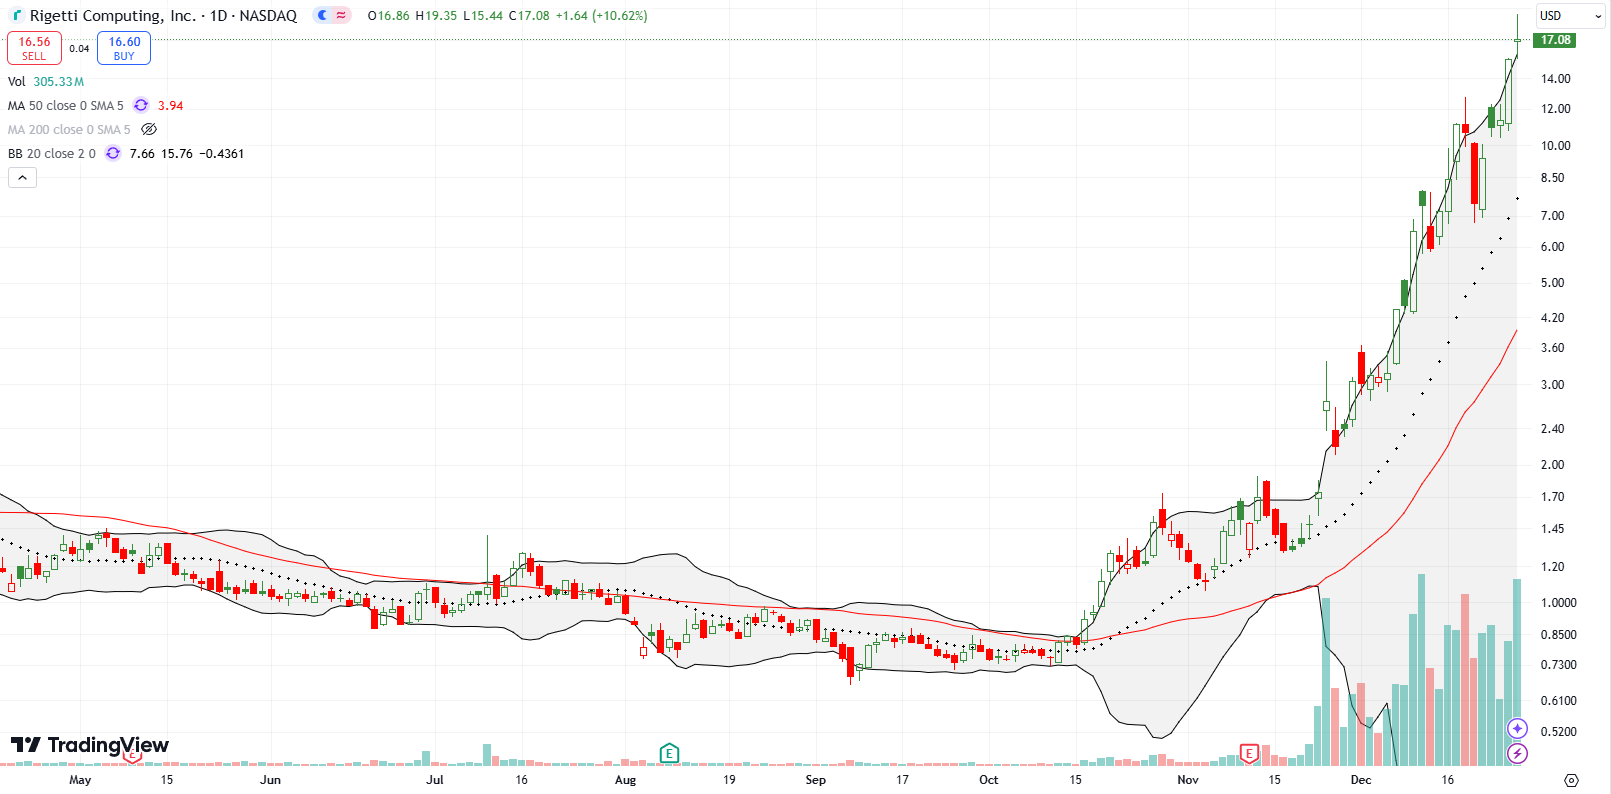Viewport: 1611px width, 794px height.
Task: Click the 10.00 price axis label
Action: tap(1555, 146)
